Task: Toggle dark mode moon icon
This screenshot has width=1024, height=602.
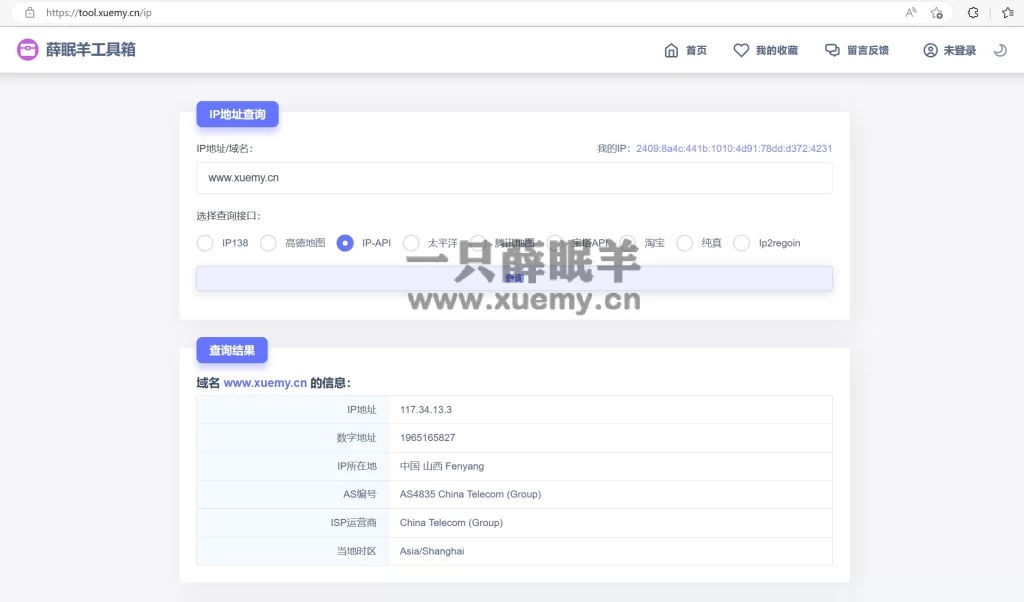Action: point(1000,50)
